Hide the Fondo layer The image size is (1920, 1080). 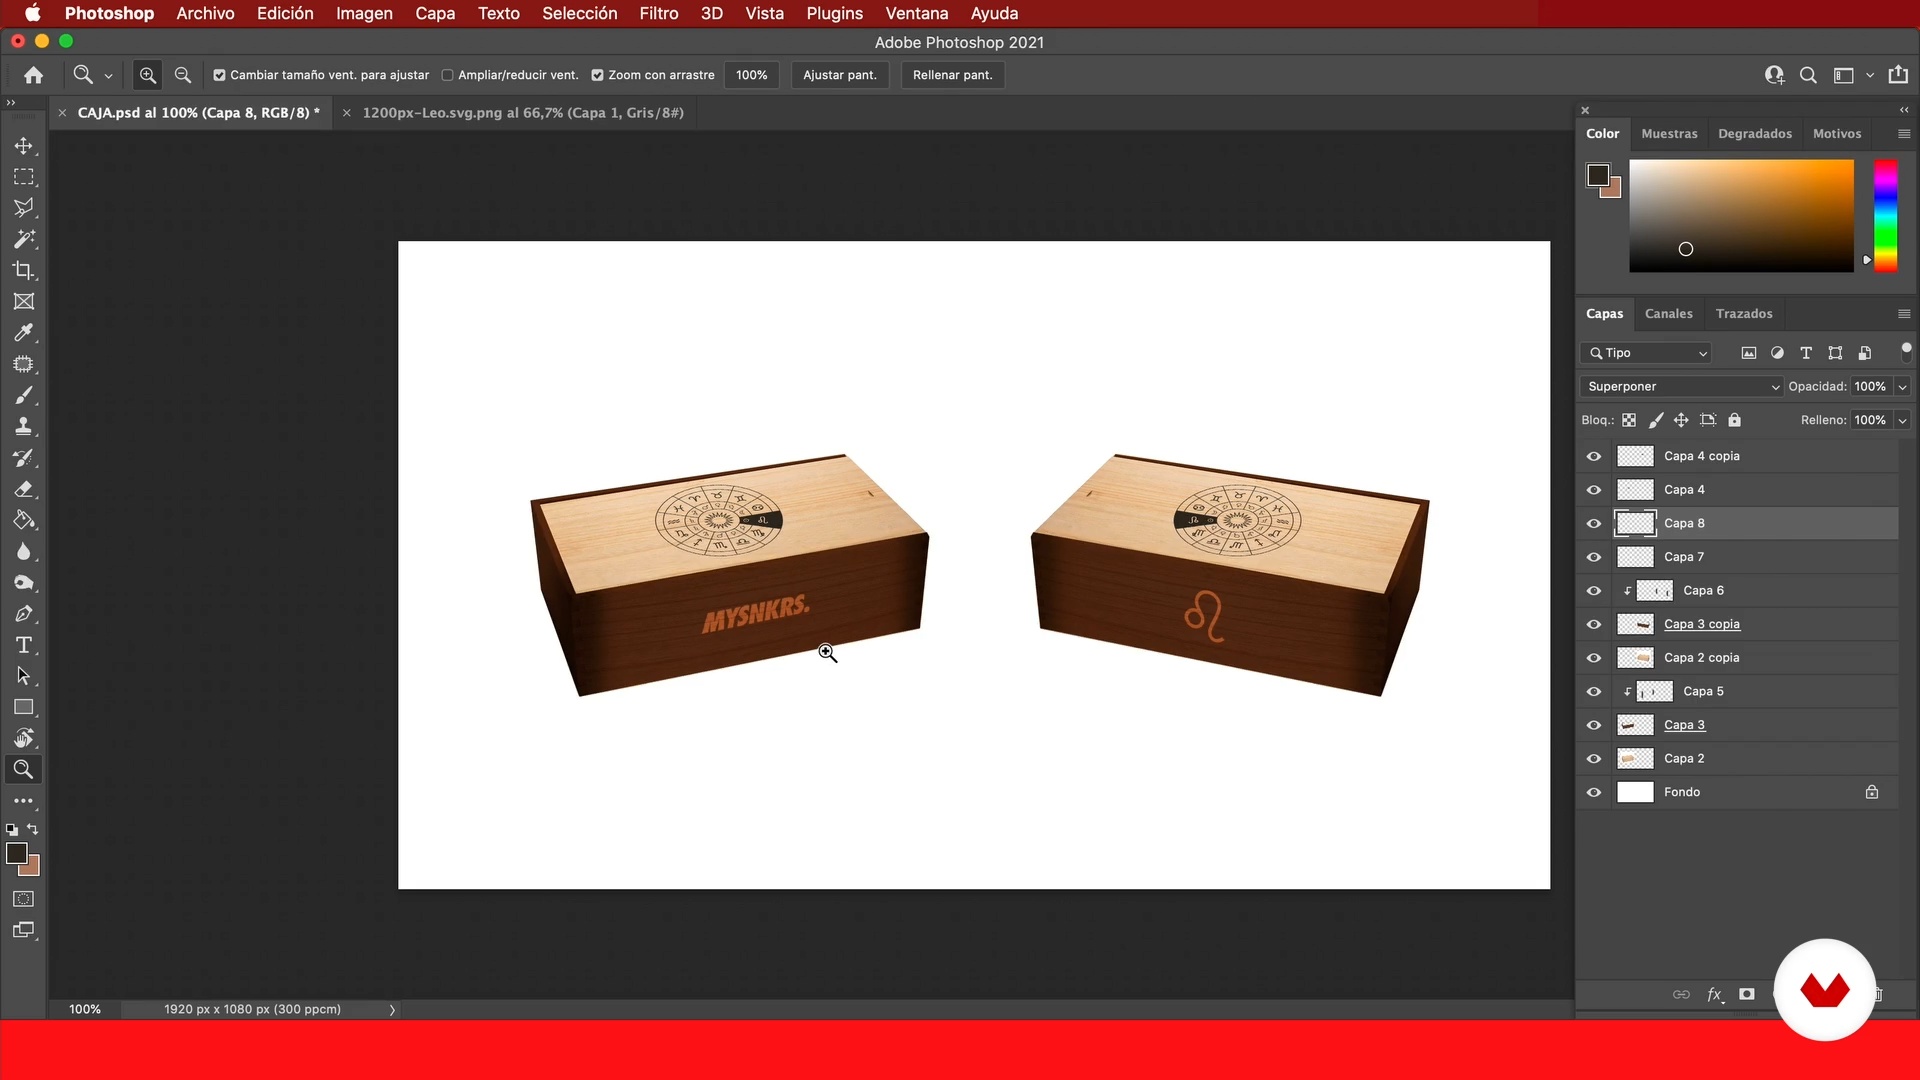tap(1594, 792)
